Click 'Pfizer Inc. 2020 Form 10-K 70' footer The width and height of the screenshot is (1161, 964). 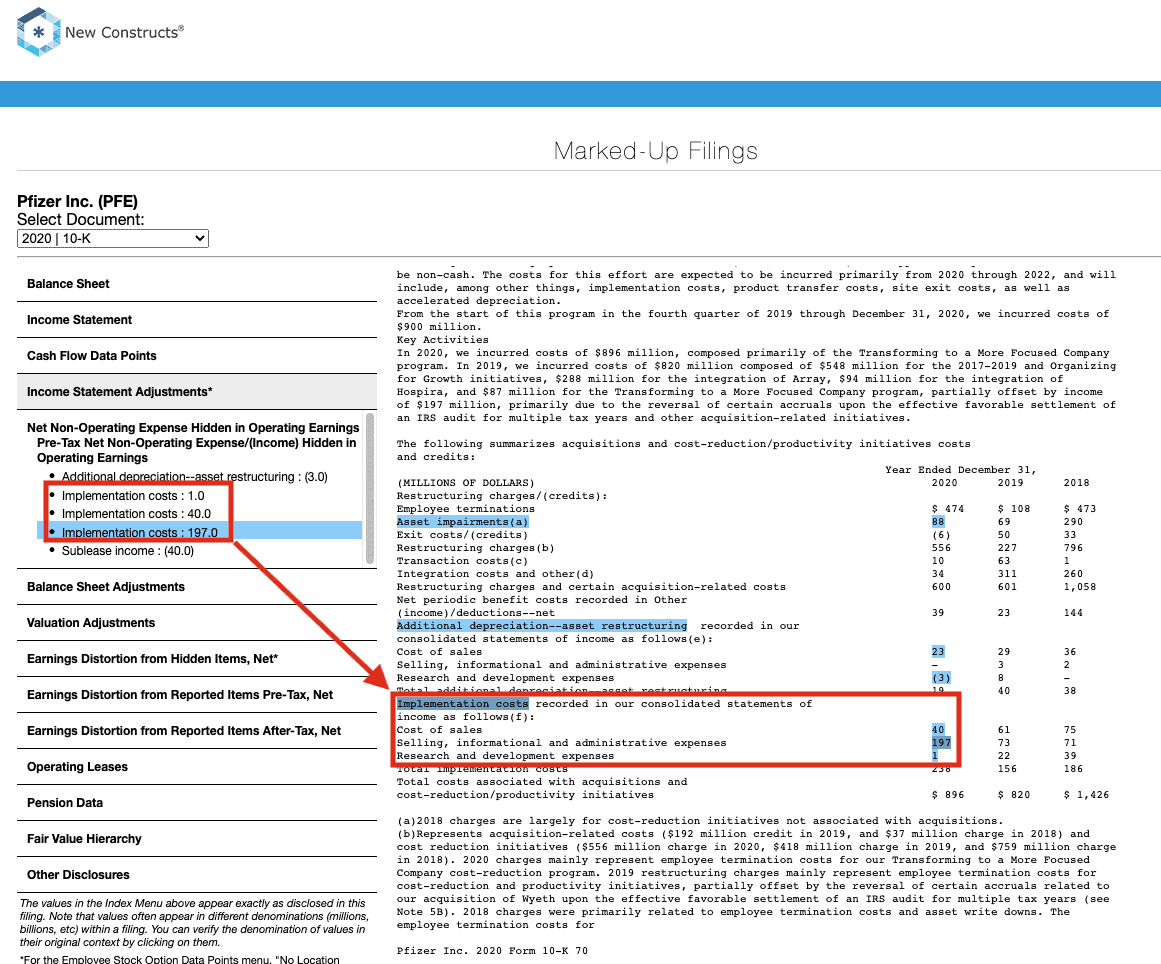(492, 951)
